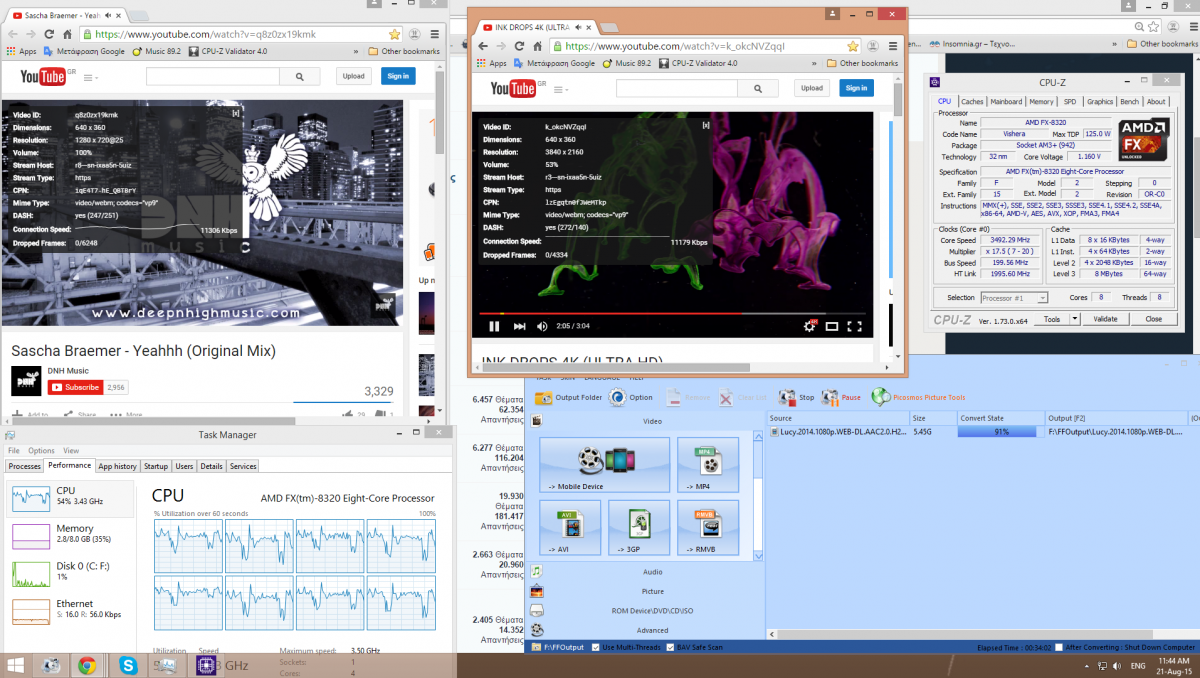Viewport: 1200px width, 678px height.
Task: Choose 3GP conversion format
Action: tap(638, 527)
